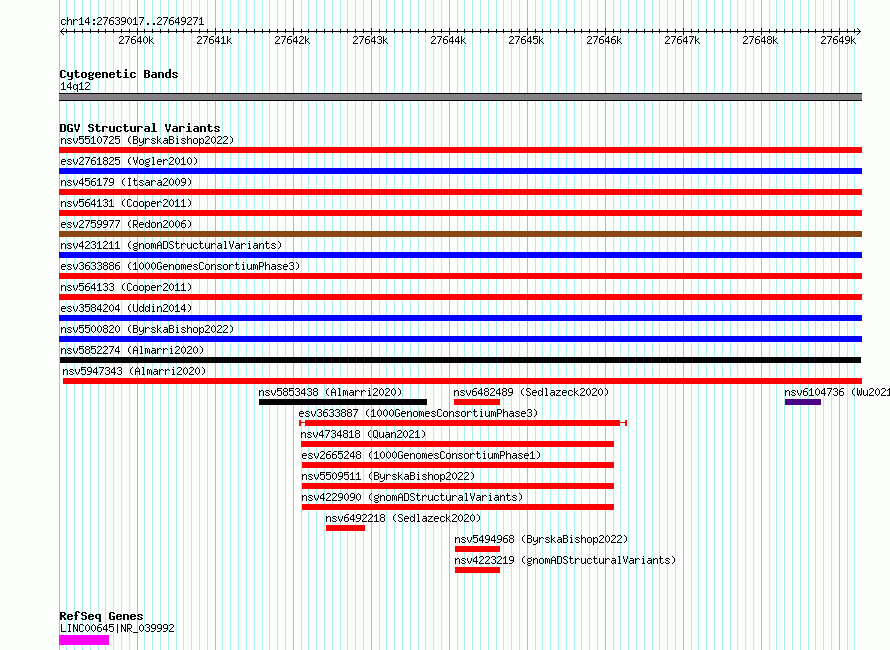Click the 27643k ruler tick label
Viewport: 890px width, 650px height.
tap(370, 40)
